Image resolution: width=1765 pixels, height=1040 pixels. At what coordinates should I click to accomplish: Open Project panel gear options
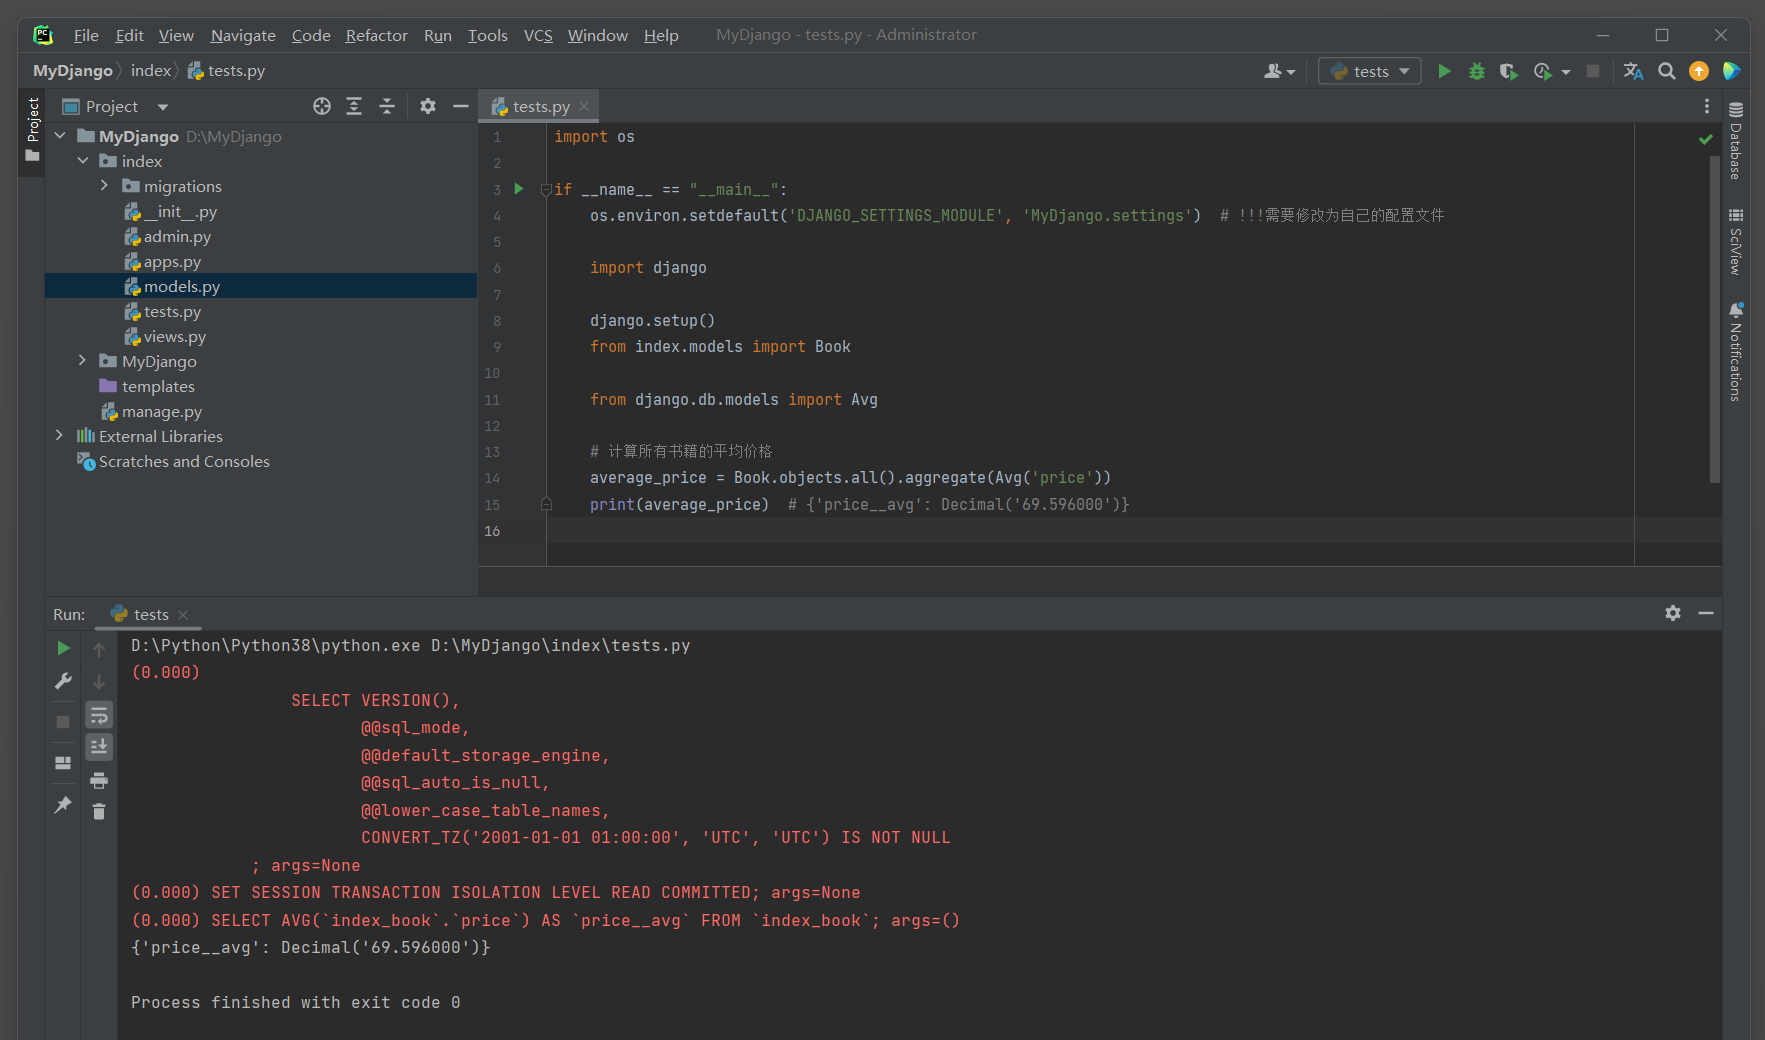[428, 106]
